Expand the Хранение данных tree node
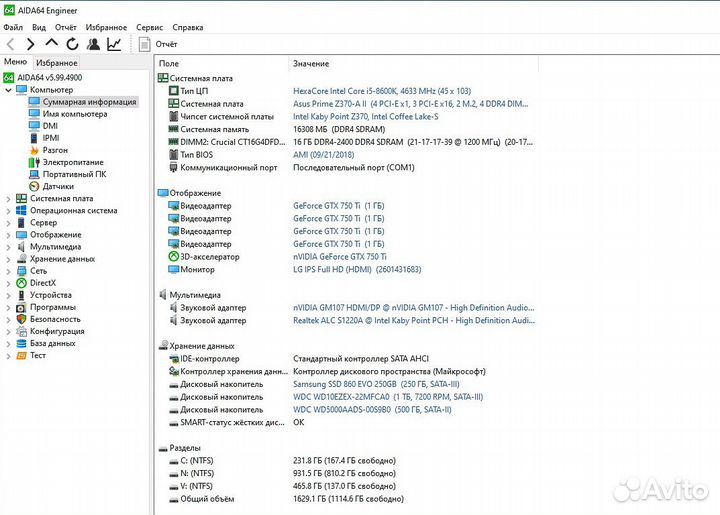The height and width of the screenshot is (515, 720). coord(8,259)
